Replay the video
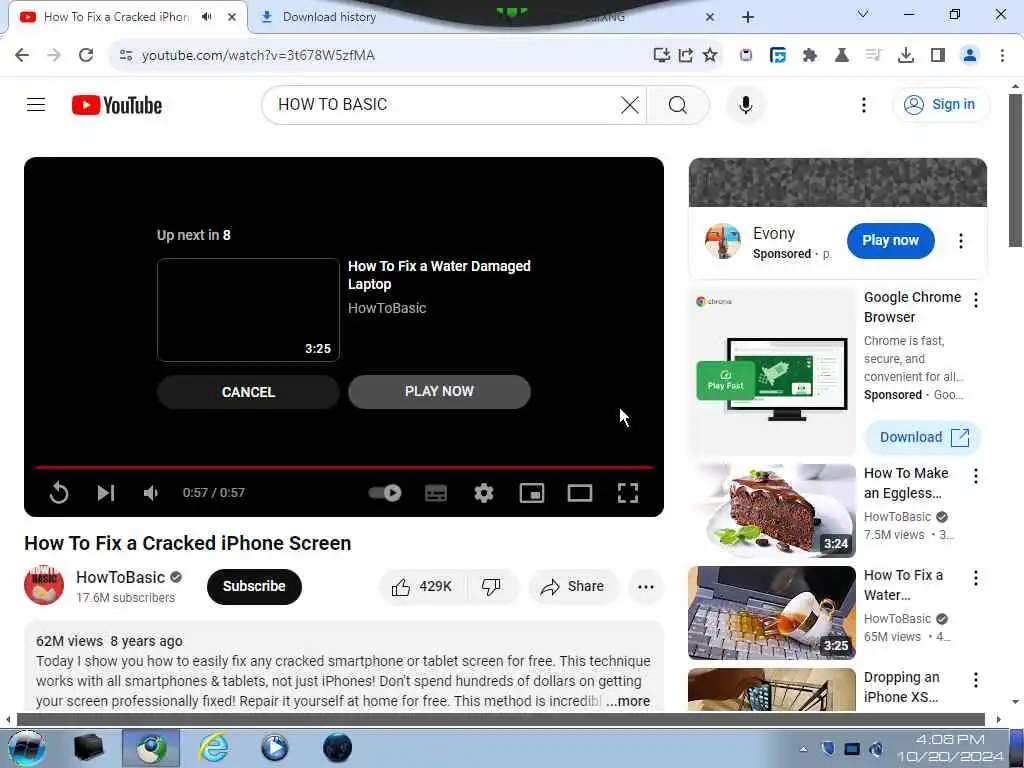Image resolution: width=1024 pixels, height=768 pixels. [59, 492]
